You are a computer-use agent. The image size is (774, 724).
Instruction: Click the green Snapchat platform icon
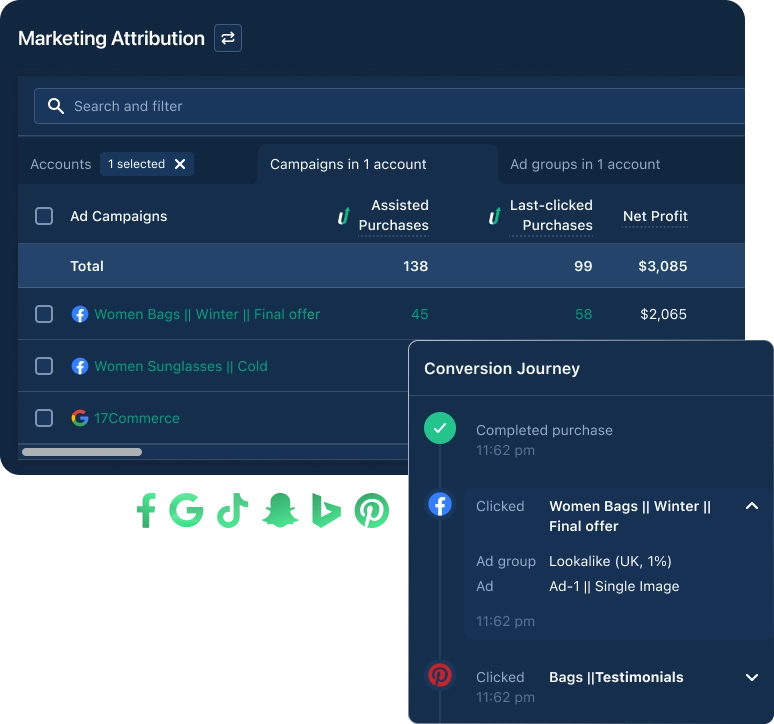pos(278,510)
